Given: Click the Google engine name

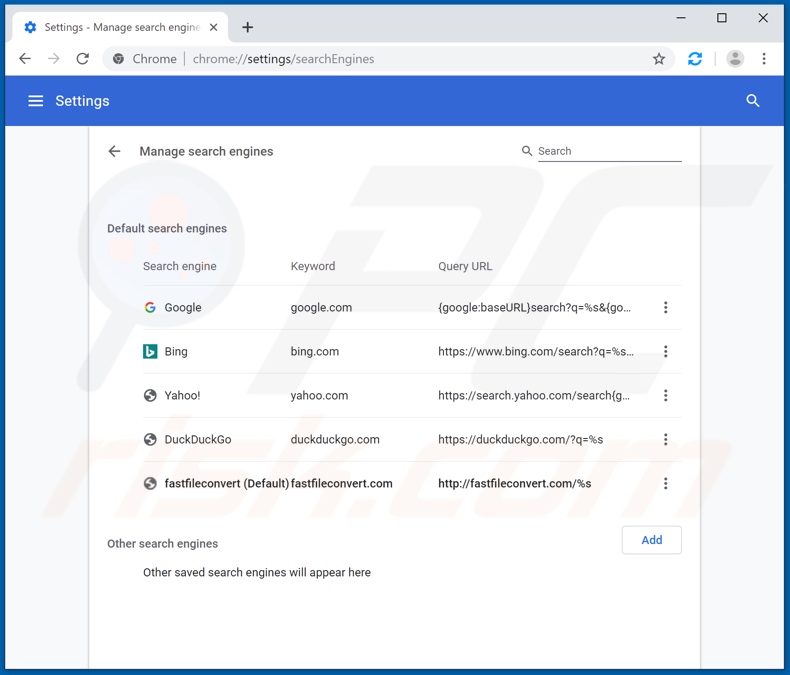Looking at the screenshot, I should 182,307.
